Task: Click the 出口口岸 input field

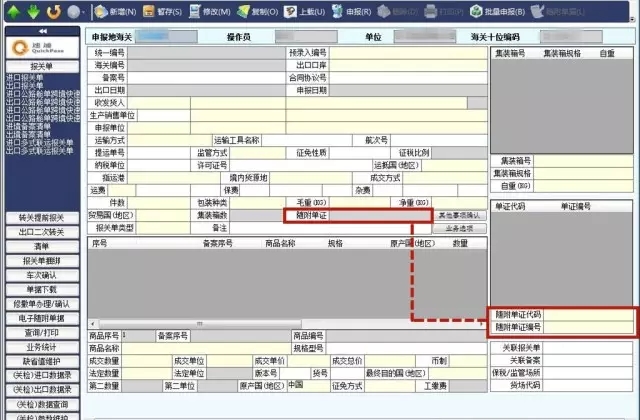Action: pyautogui.click(x=408, y=65)
